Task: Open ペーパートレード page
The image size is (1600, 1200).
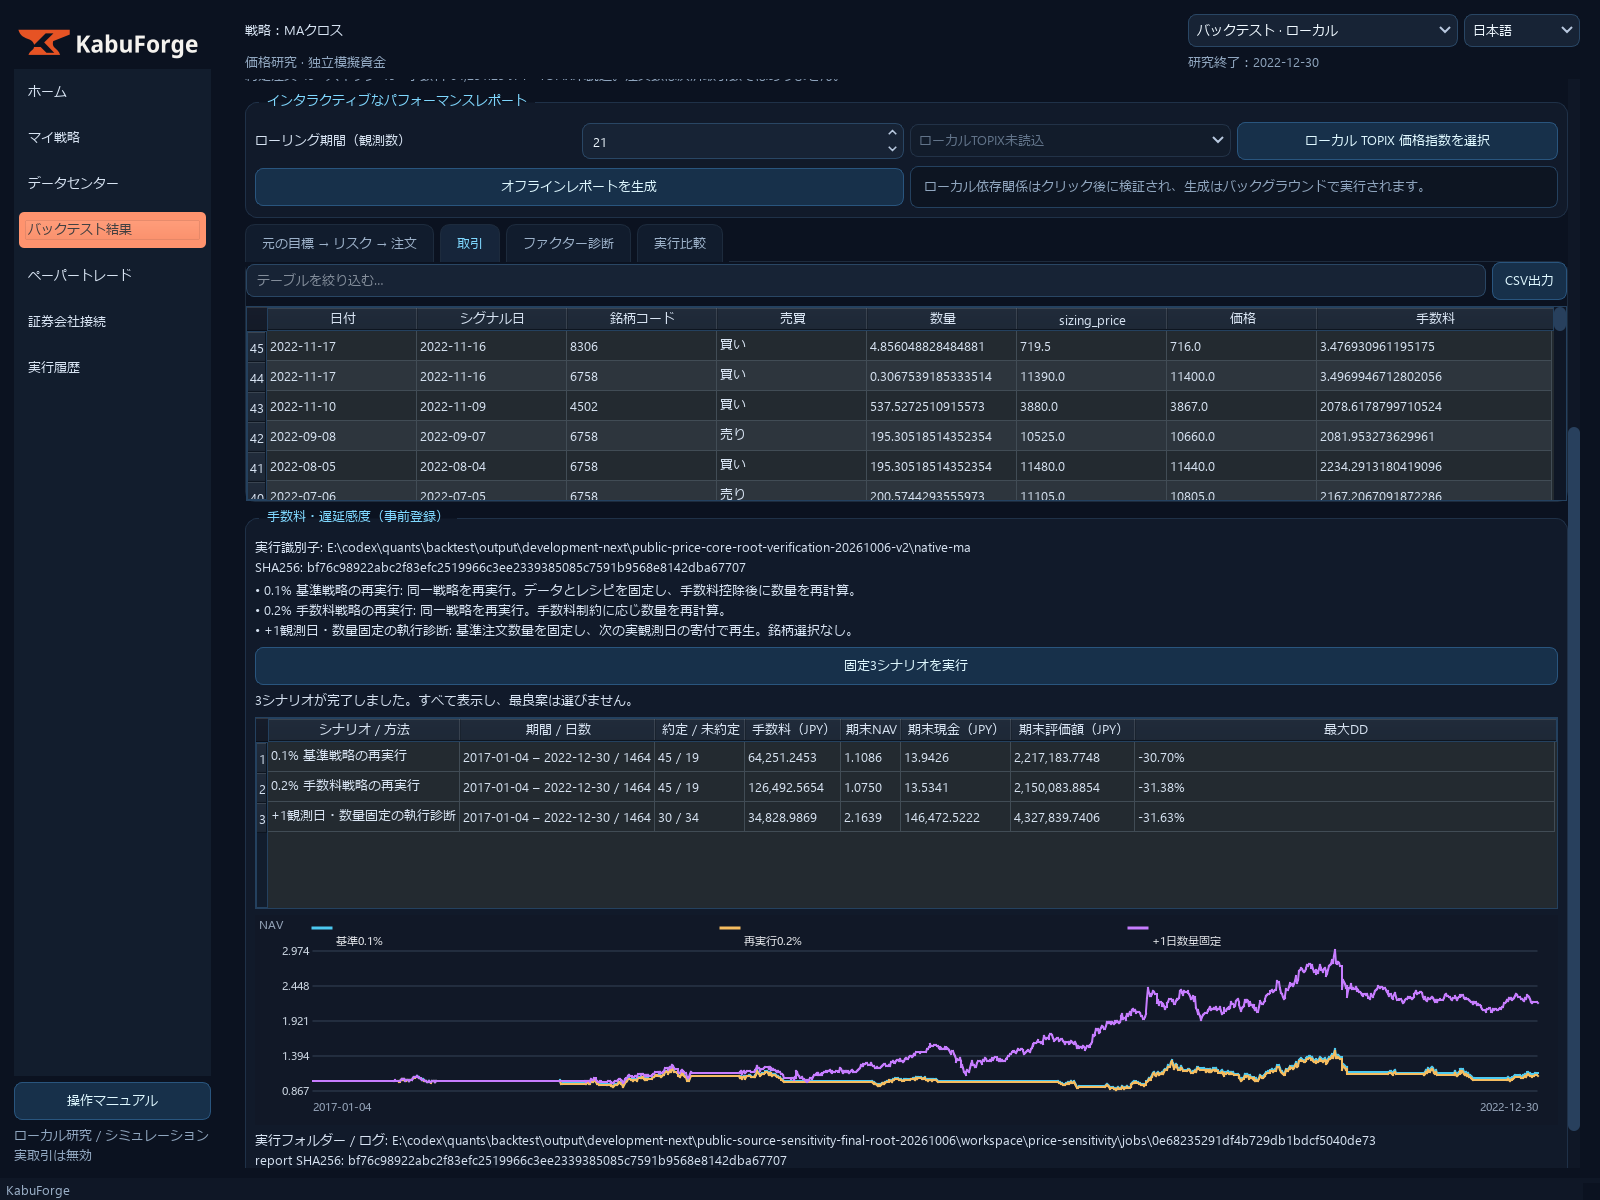Action: 112,275
